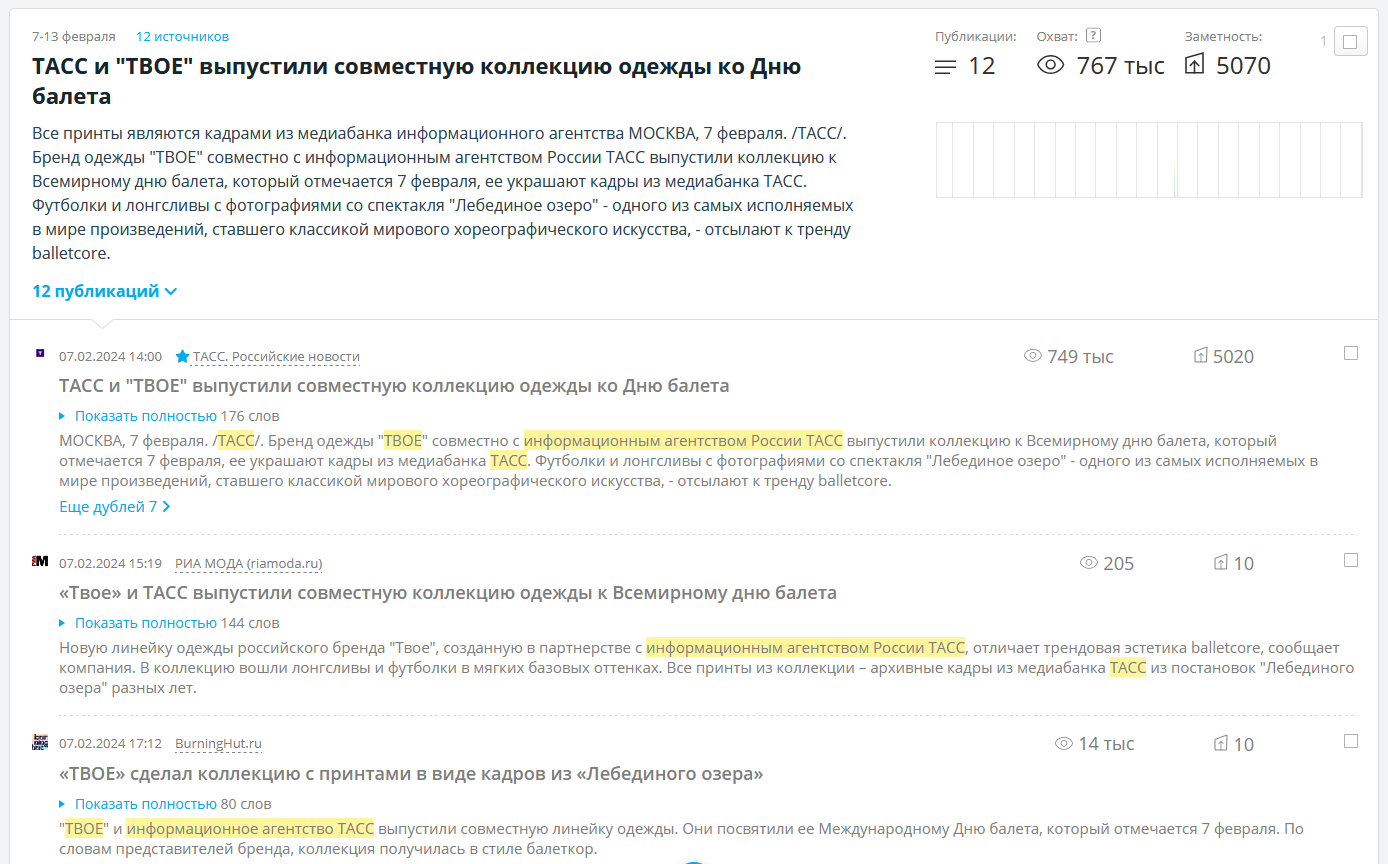Open the 12 источников link
The height and width of the screenshot is (864, 1388).
182,36
